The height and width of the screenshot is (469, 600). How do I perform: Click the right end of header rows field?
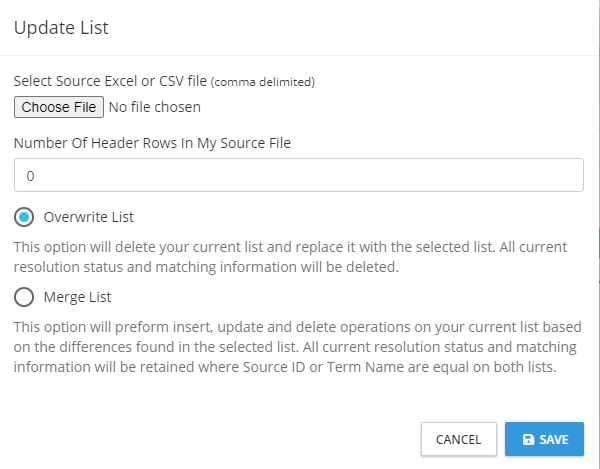[570, 175]
